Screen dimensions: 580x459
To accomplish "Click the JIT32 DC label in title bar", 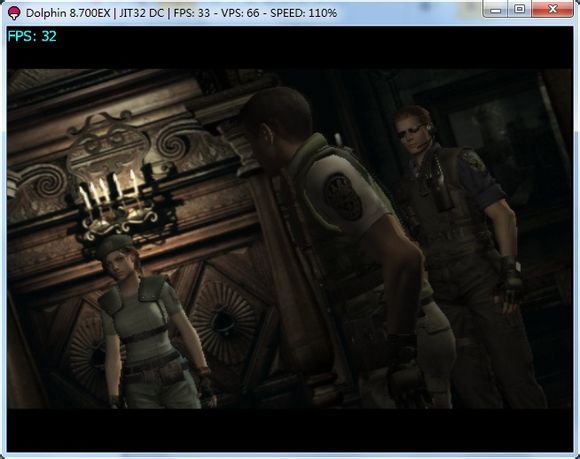I will click(x=141, y=13).
